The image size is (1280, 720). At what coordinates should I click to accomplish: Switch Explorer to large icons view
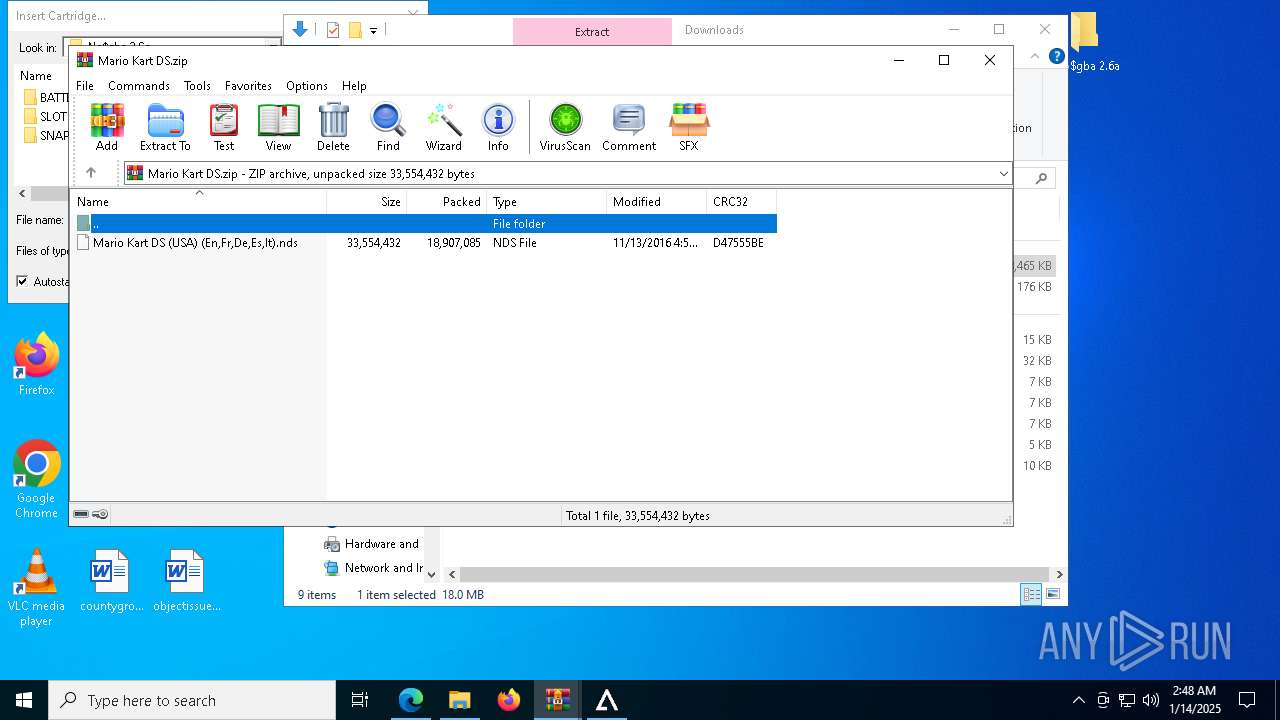pos(1052,595)
